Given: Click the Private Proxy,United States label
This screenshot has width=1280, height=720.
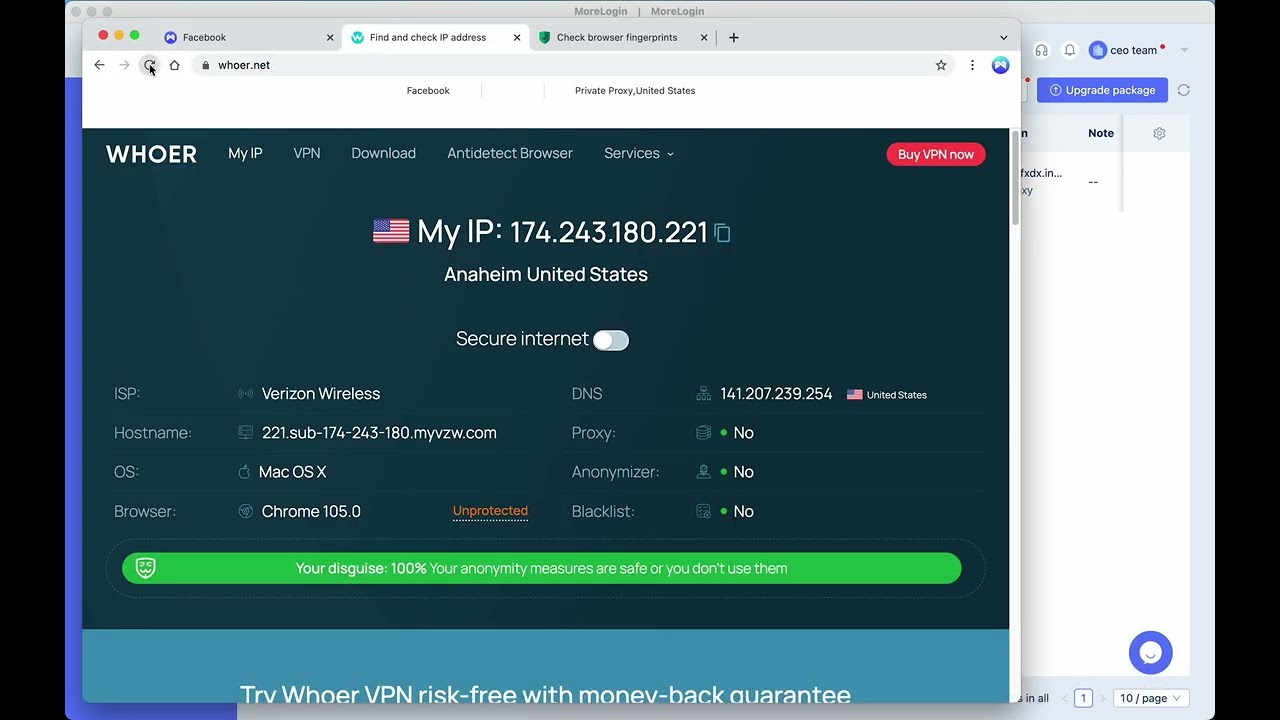Looking at the screenshot, I should [635, 90].
